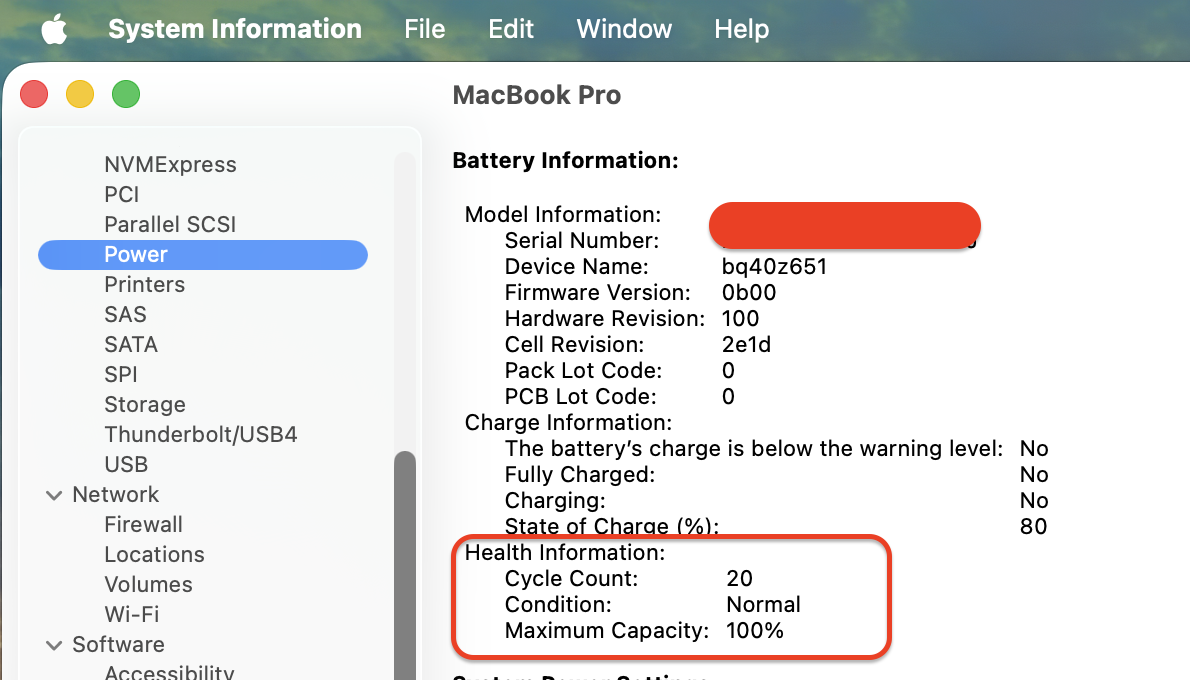Click the battery warning level line
This screenshot has height=680, width=1190.
pos(754,449)
